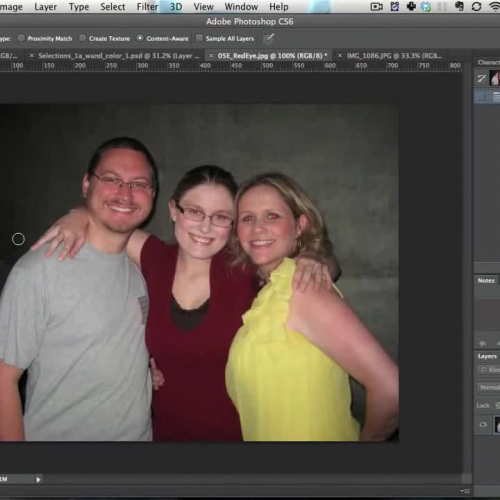
Task: Open the Image menu
Action: pyautogui.click(x=11, y=7)
